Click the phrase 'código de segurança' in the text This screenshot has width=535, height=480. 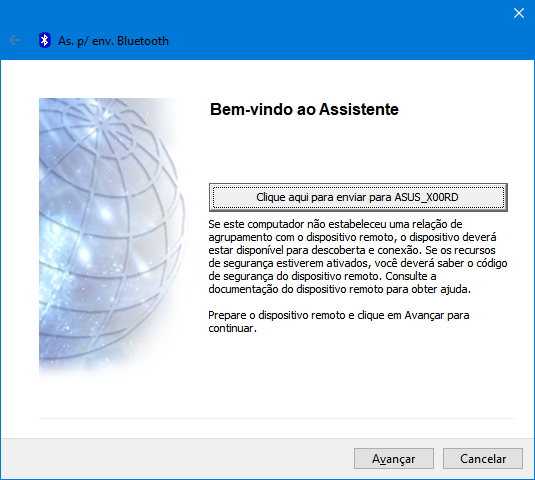358,270
